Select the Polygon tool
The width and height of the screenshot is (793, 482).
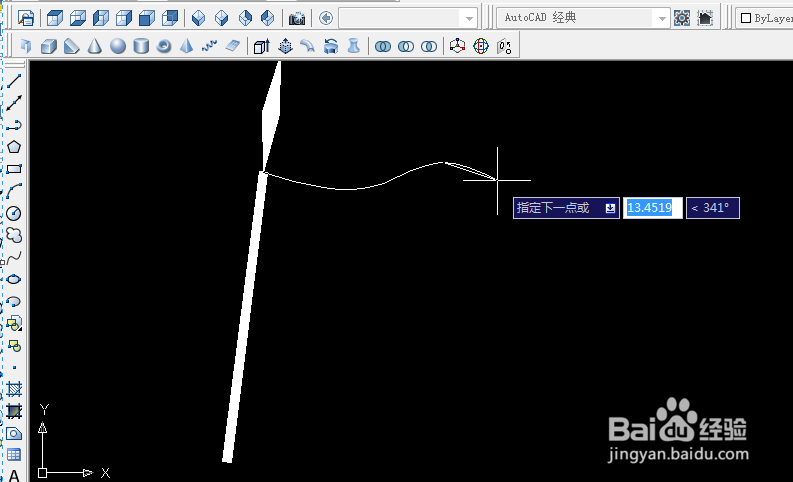(x=14, y=147)
